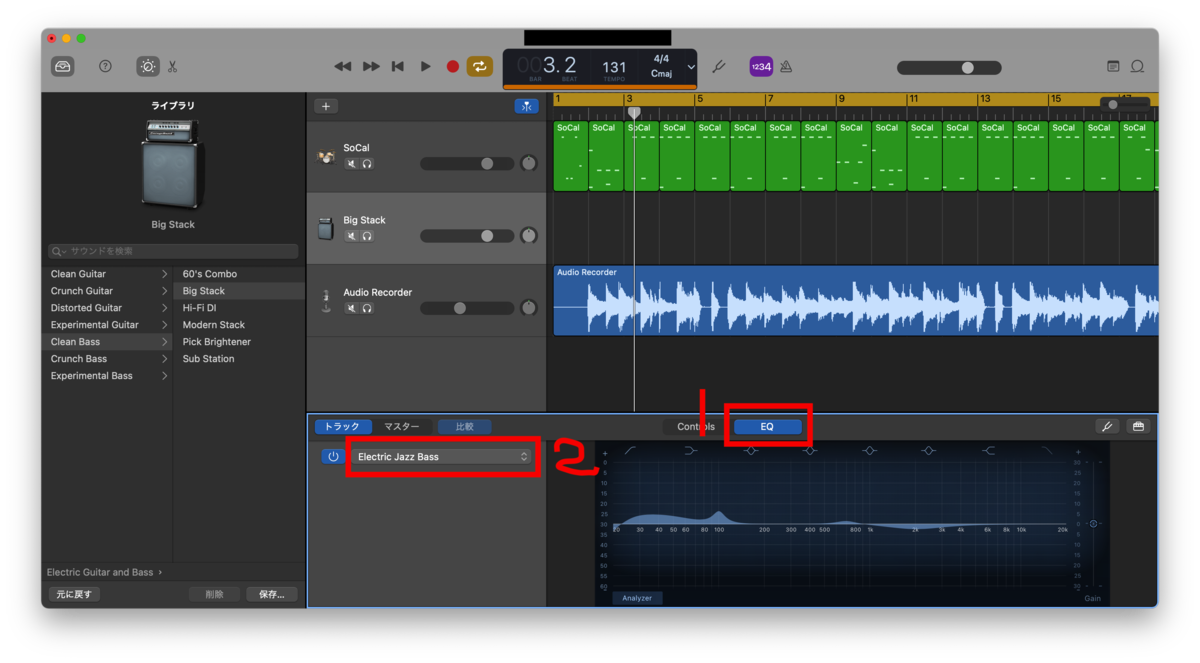Mute the Audio Recorder track
Image resolution: width=1200 pixels, height=663 pixels.
point(351,308)
